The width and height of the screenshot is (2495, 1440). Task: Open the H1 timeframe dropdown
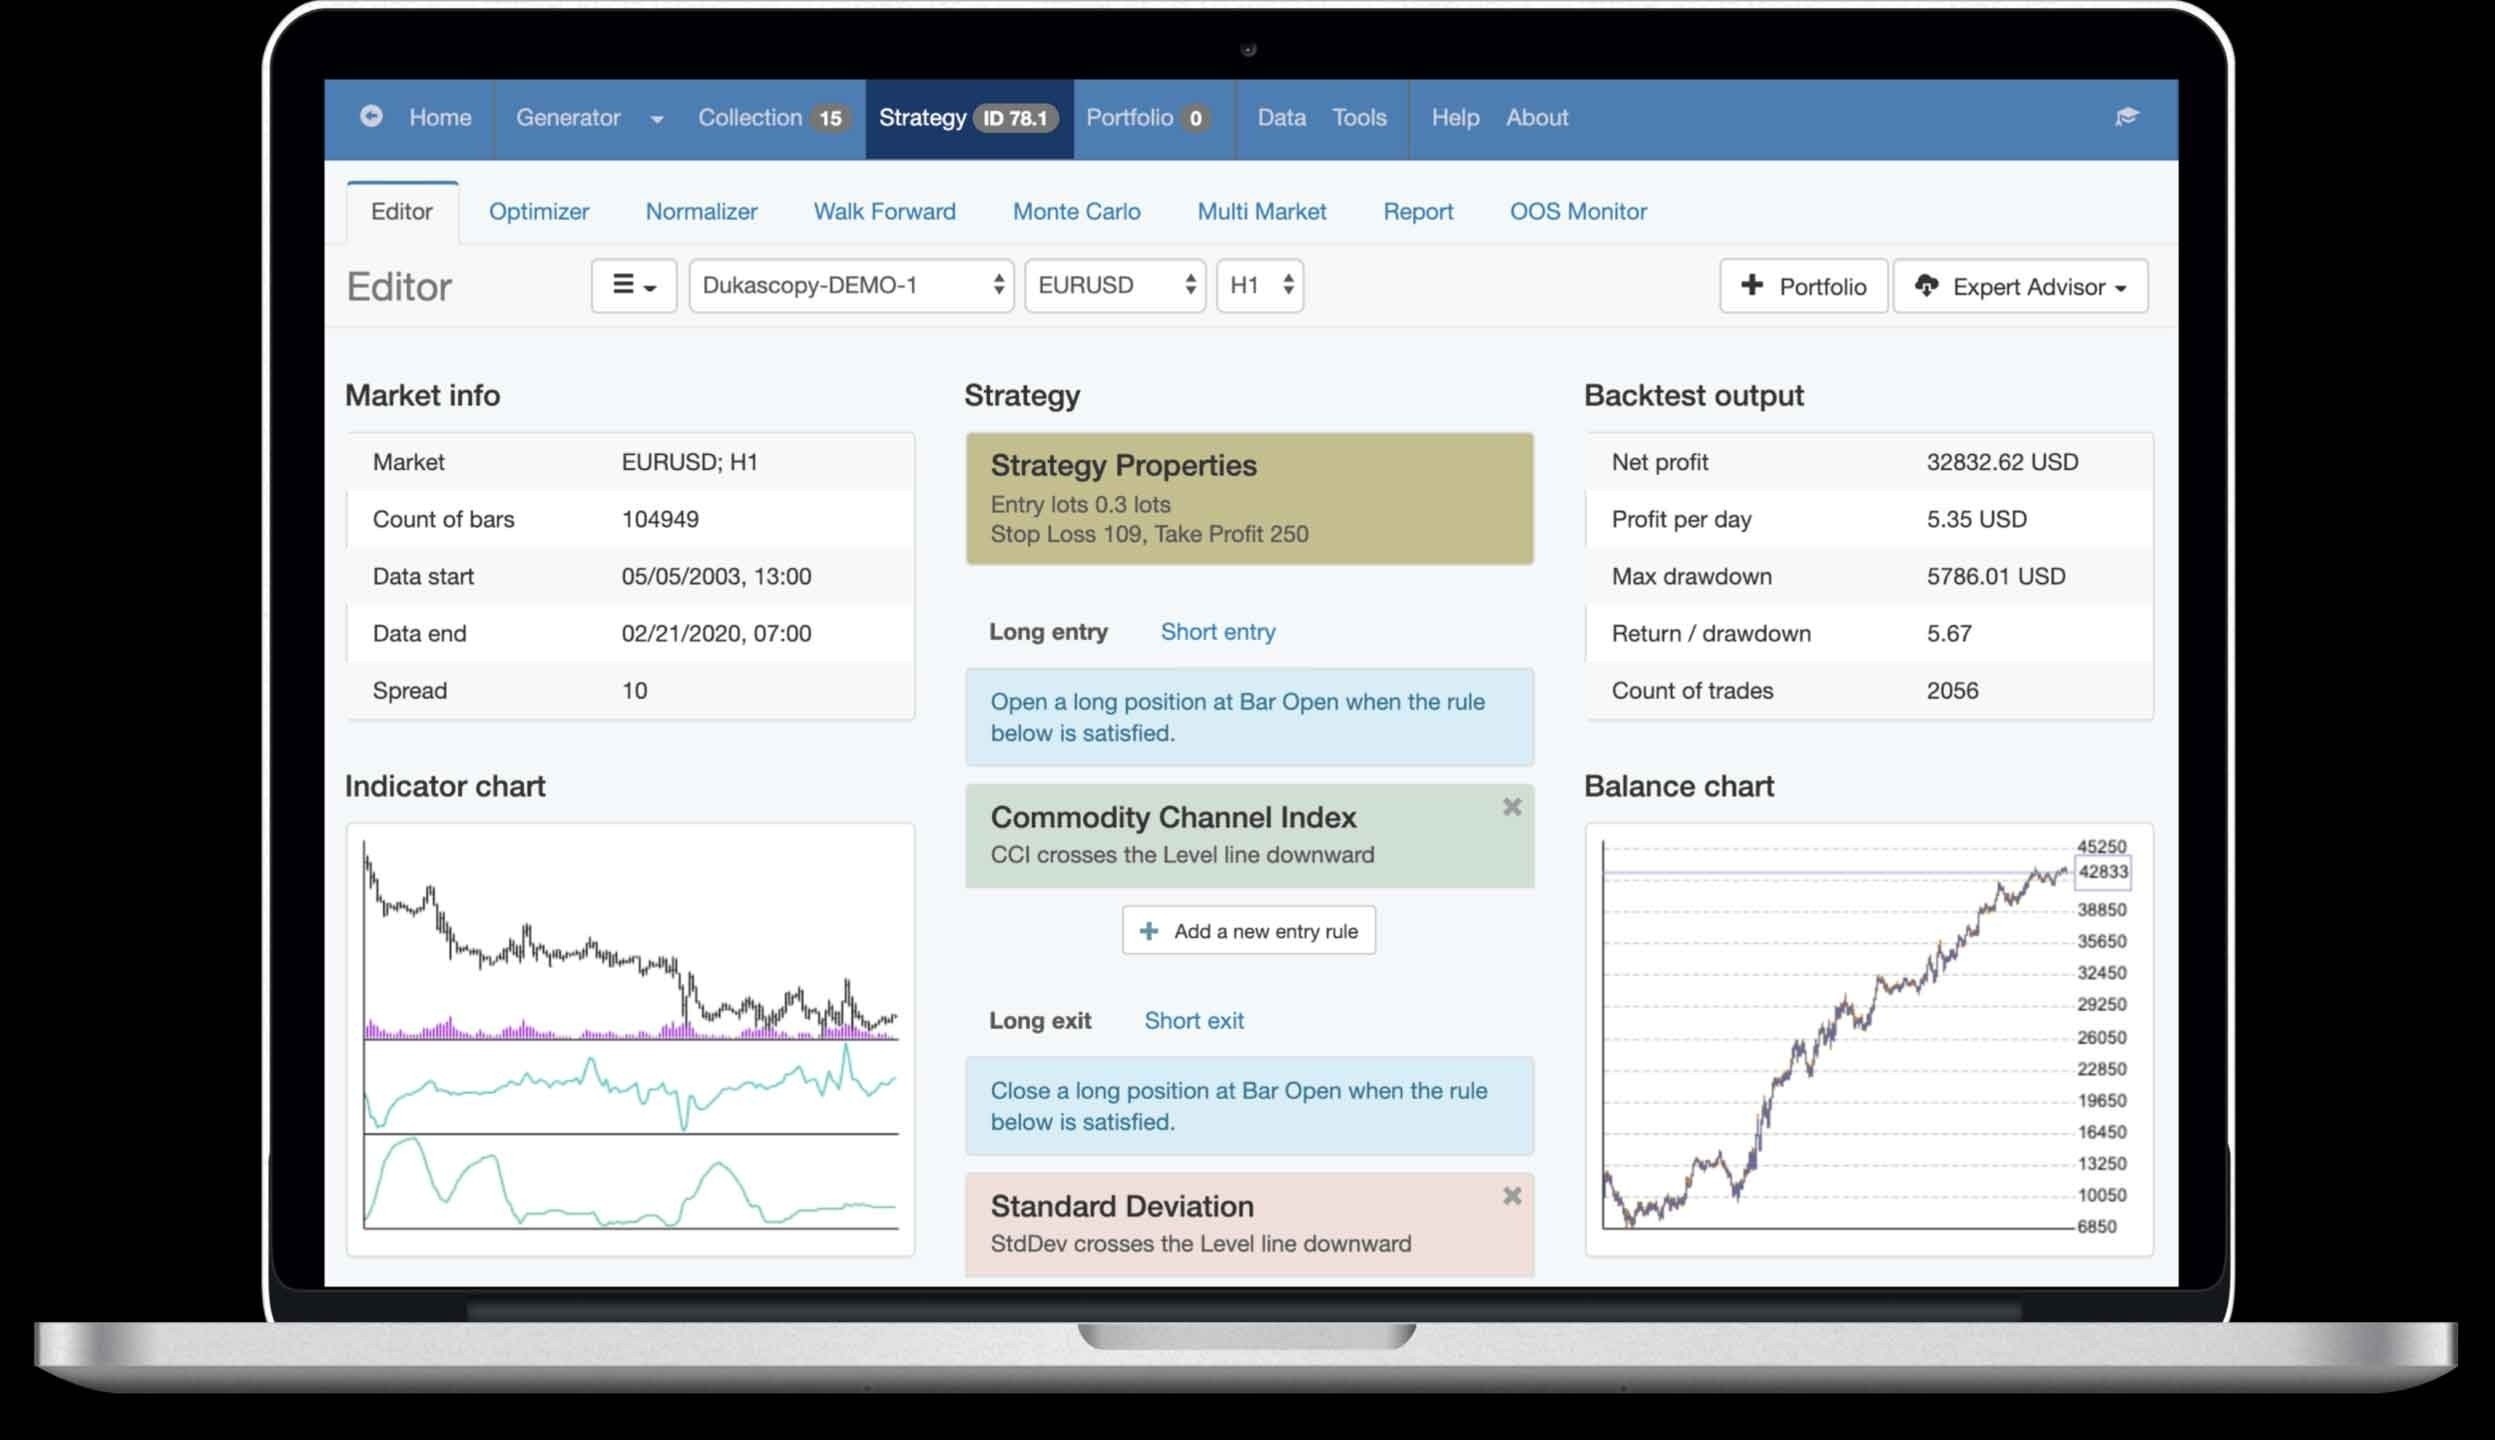click(x=1259, y=286)
